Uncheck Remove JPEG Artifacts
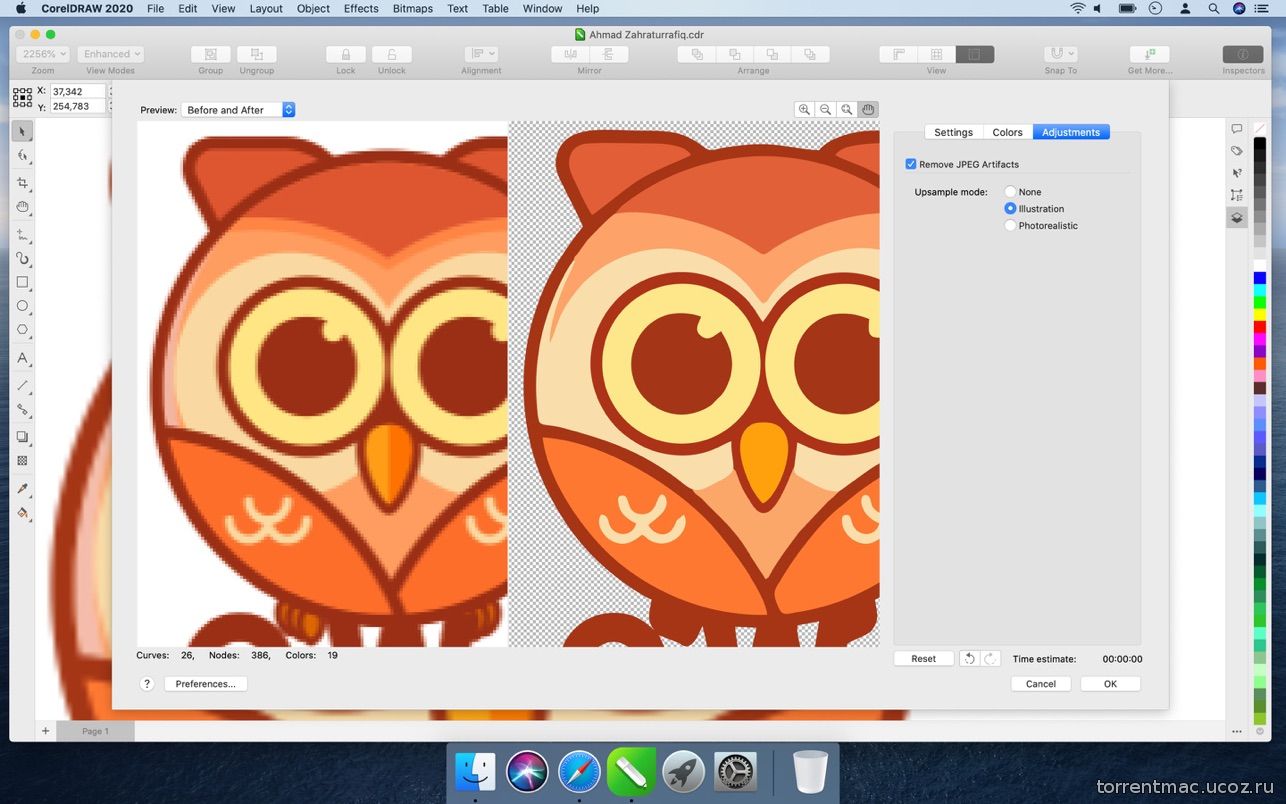The image size is (1286, 804). point(911,164)
